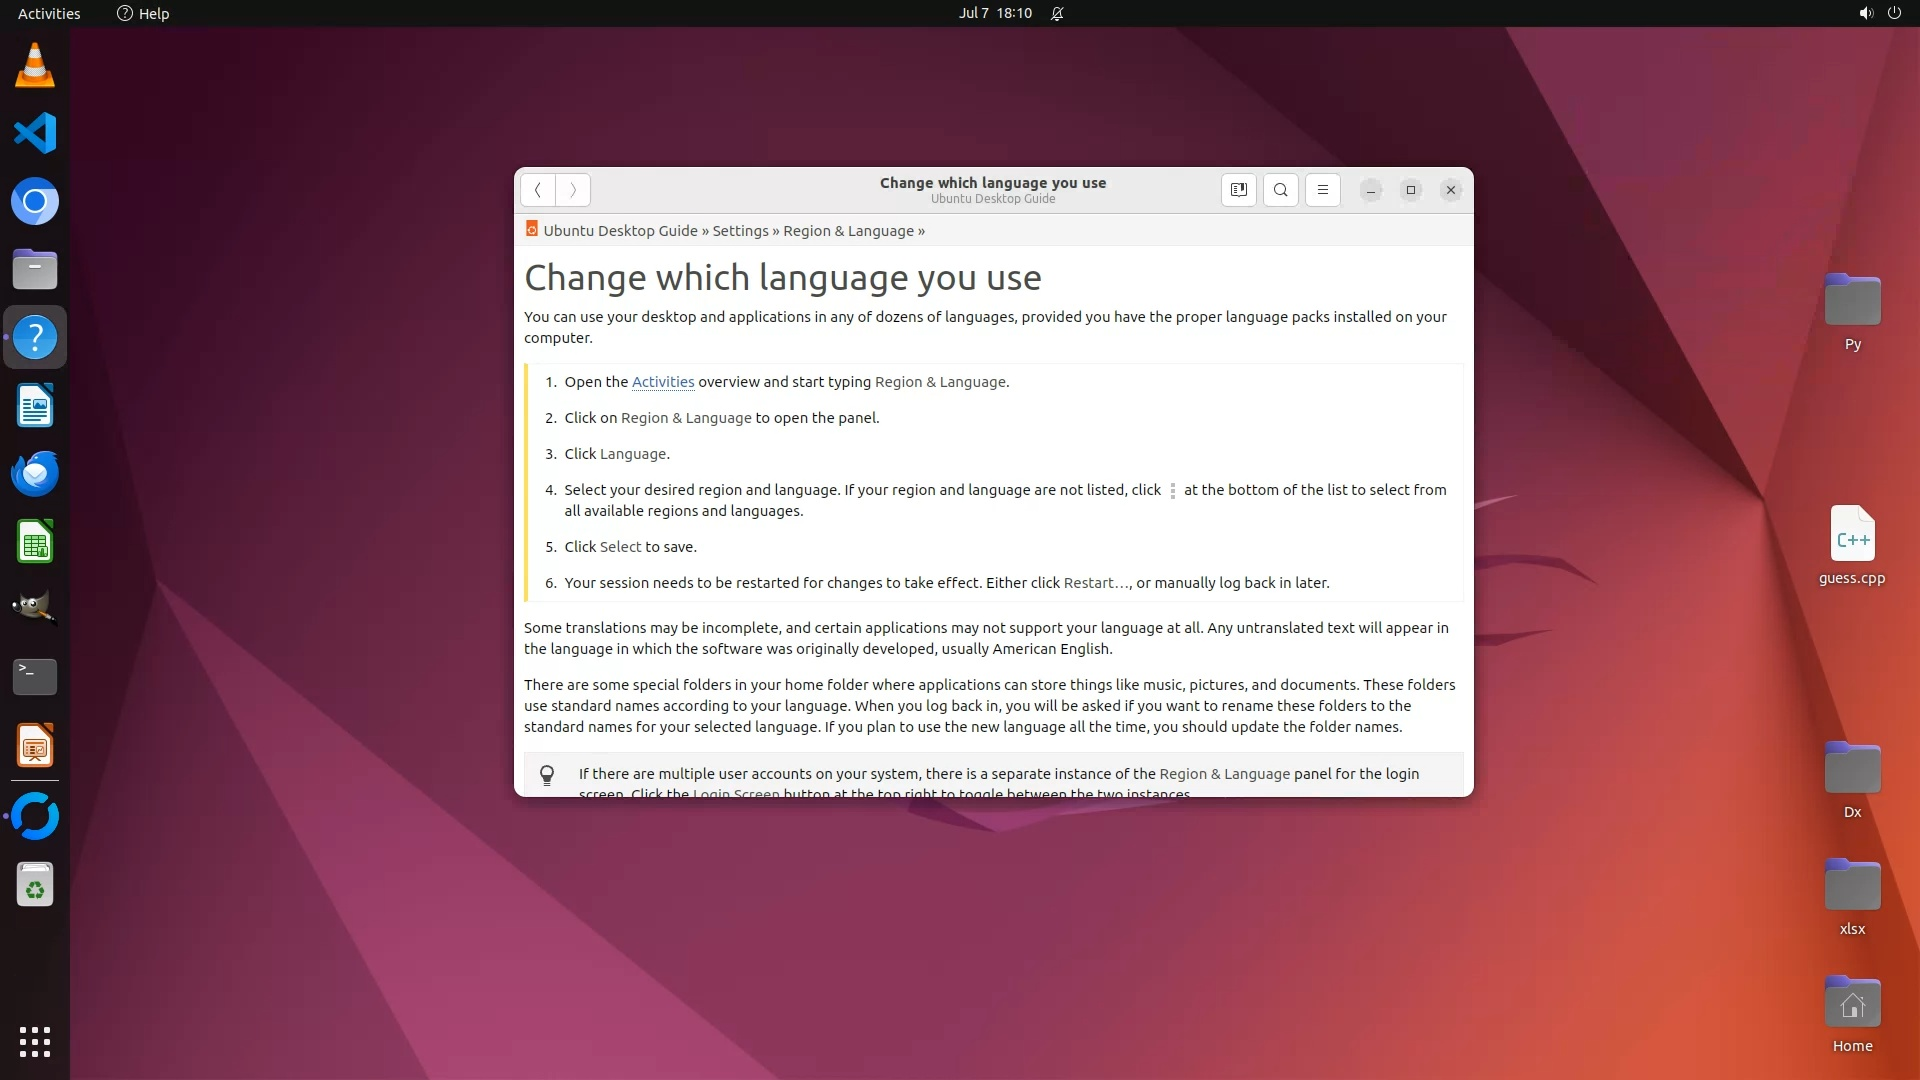
Task: Open the Help menu in the top bar
Action: tap(143, 13)
